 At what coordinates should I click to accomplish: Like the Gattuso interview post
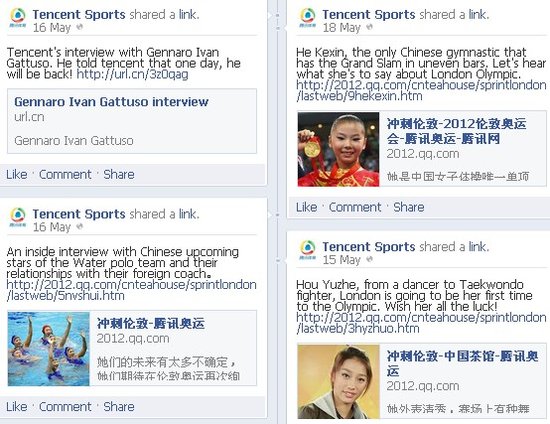pyautogui.click(x=16, y=174)
